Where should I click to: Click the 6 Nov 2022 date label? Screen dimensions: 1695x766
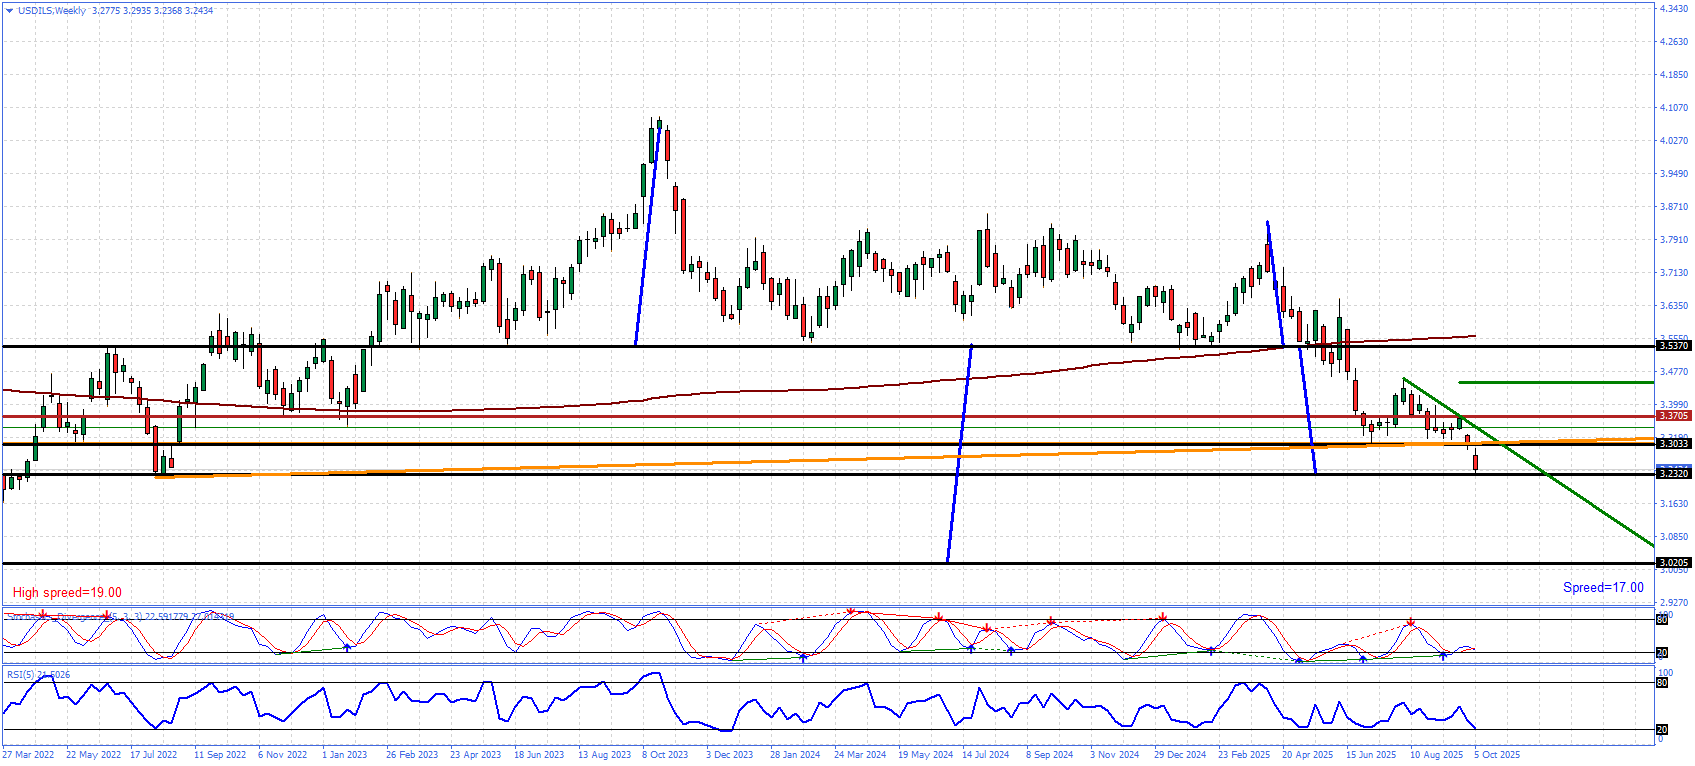coord(283,755)
